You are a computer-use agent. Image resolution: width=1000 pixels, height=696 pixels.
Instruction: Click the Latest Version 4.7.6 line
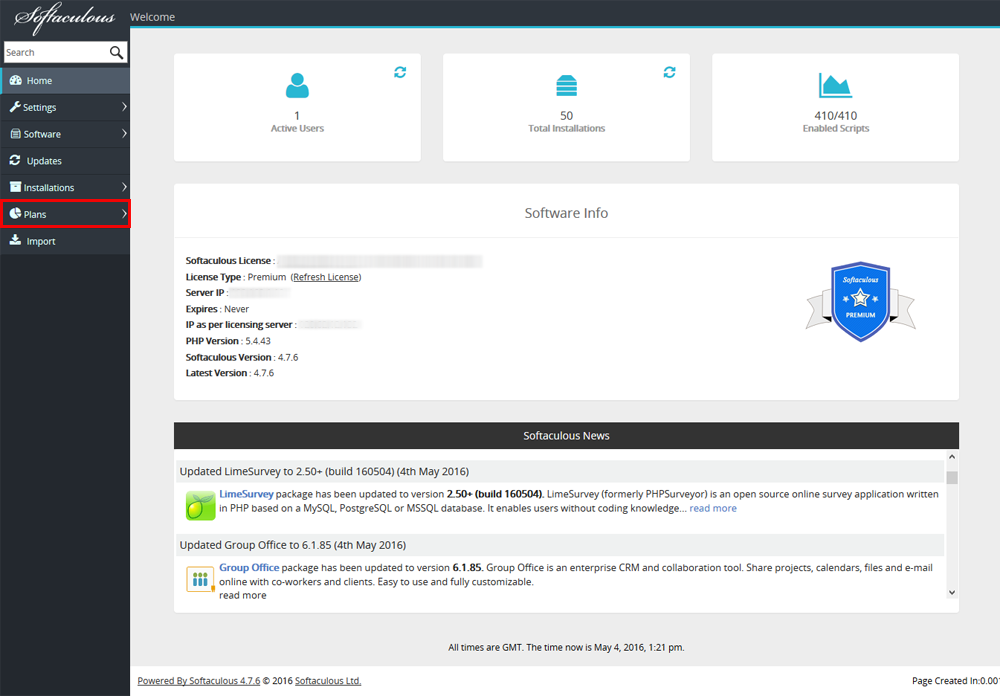pos(230,373)
